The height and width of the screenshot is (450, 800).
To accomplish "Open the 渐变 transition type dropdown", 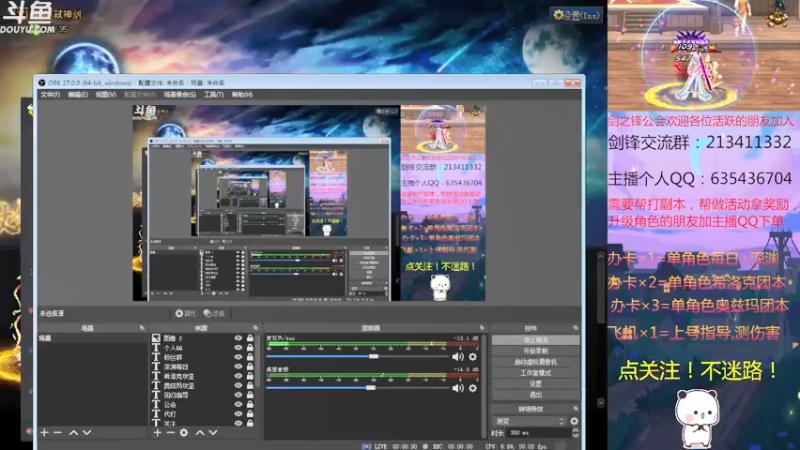I will point(531,421).
